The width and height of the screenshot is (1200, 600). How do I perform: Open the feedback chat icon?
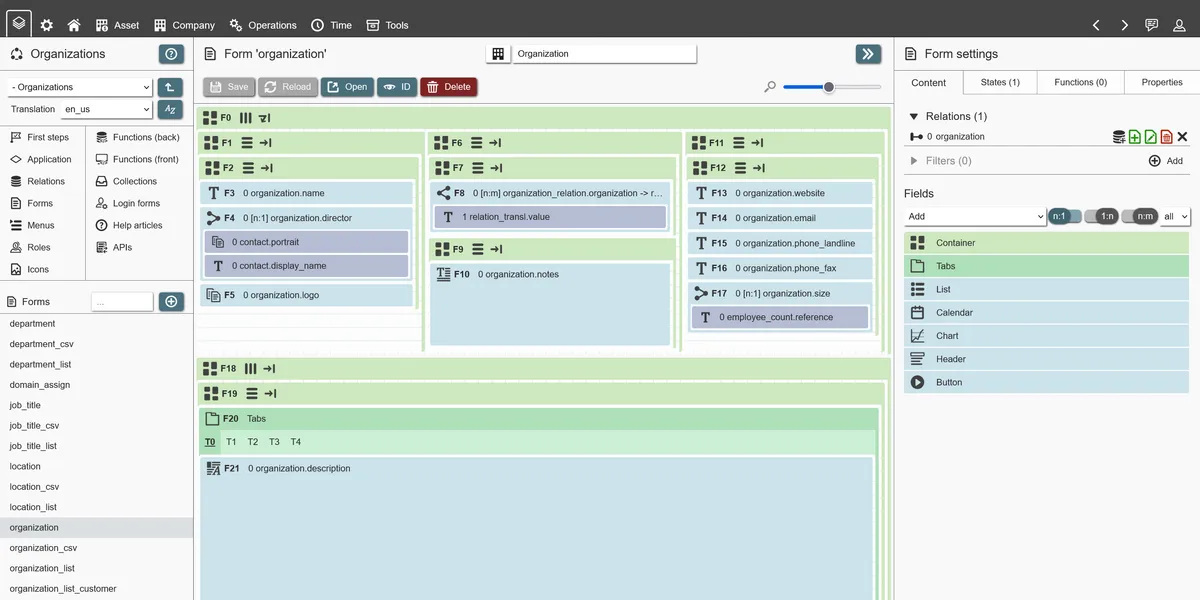pos(1152,25)
